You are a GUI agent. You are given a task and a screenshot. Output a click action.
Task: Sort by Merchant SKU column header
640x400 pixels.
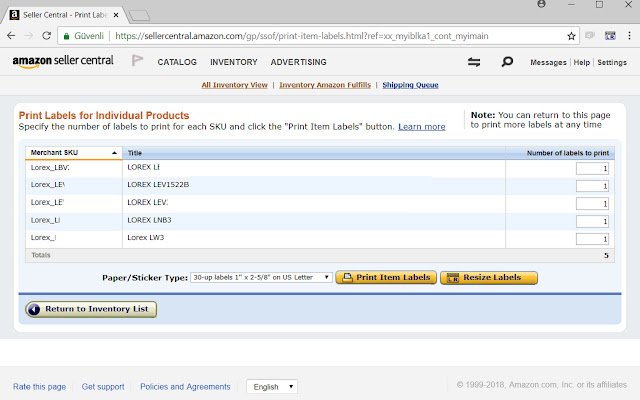pyautogui.click(x=74, y=153)
